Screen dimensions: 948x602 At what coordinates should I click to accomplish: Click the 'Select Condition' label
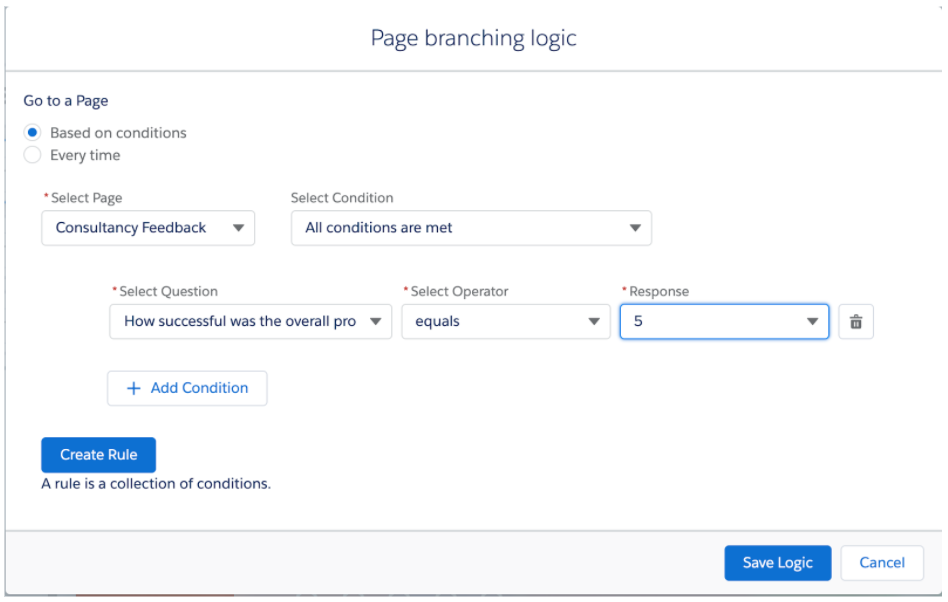pos(342,198)
